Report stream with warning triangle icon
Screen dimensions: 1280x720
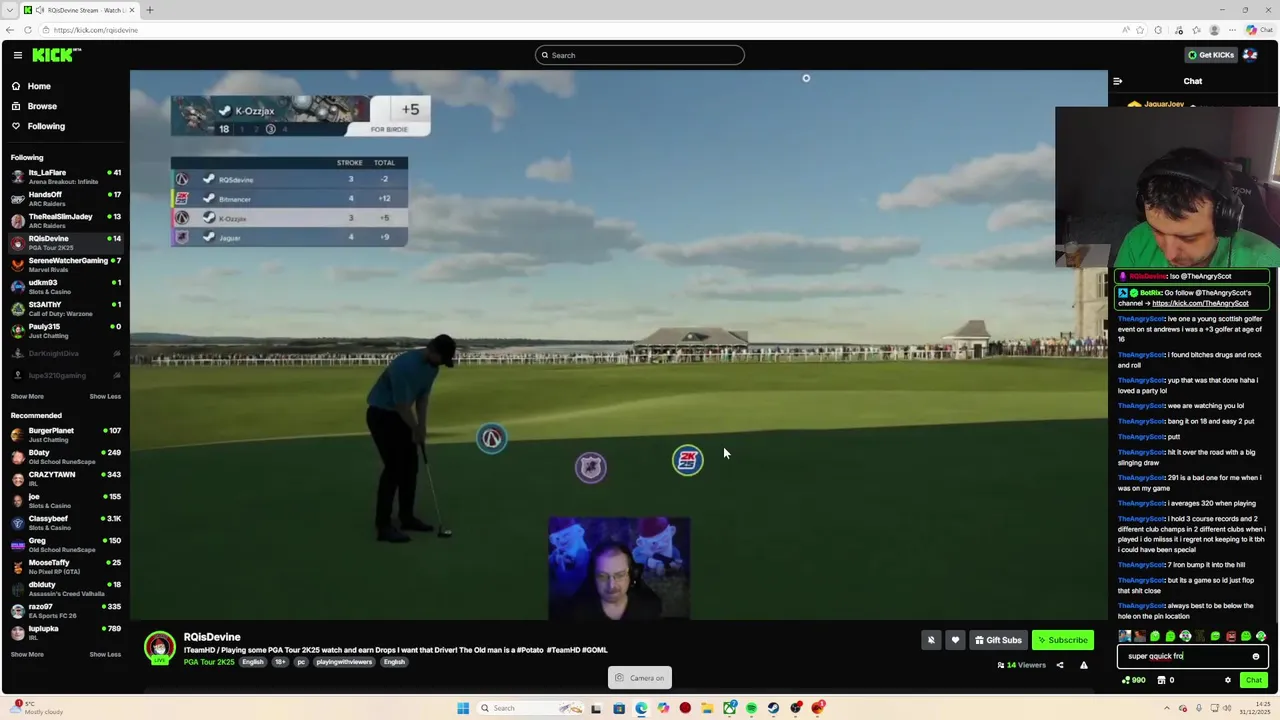tap(1083, 665)
